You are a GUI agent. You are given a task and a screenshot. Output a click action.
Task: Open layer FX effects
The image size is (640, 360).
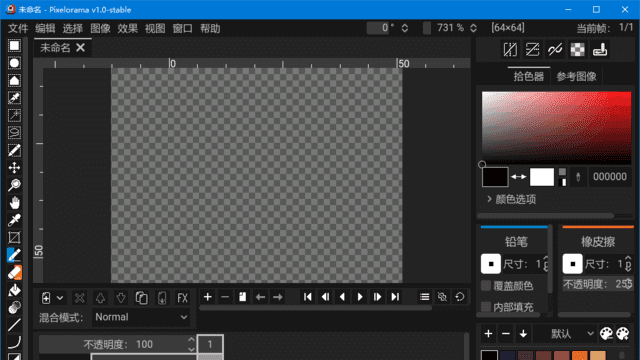coord(182,298)
